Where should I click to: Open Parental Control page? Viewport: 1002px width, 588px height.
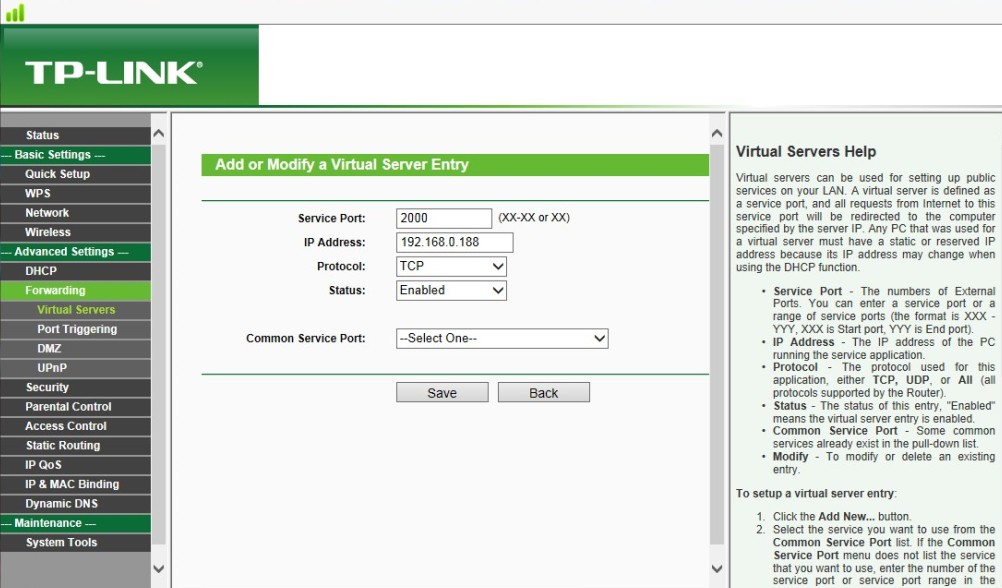pos(75,406)
